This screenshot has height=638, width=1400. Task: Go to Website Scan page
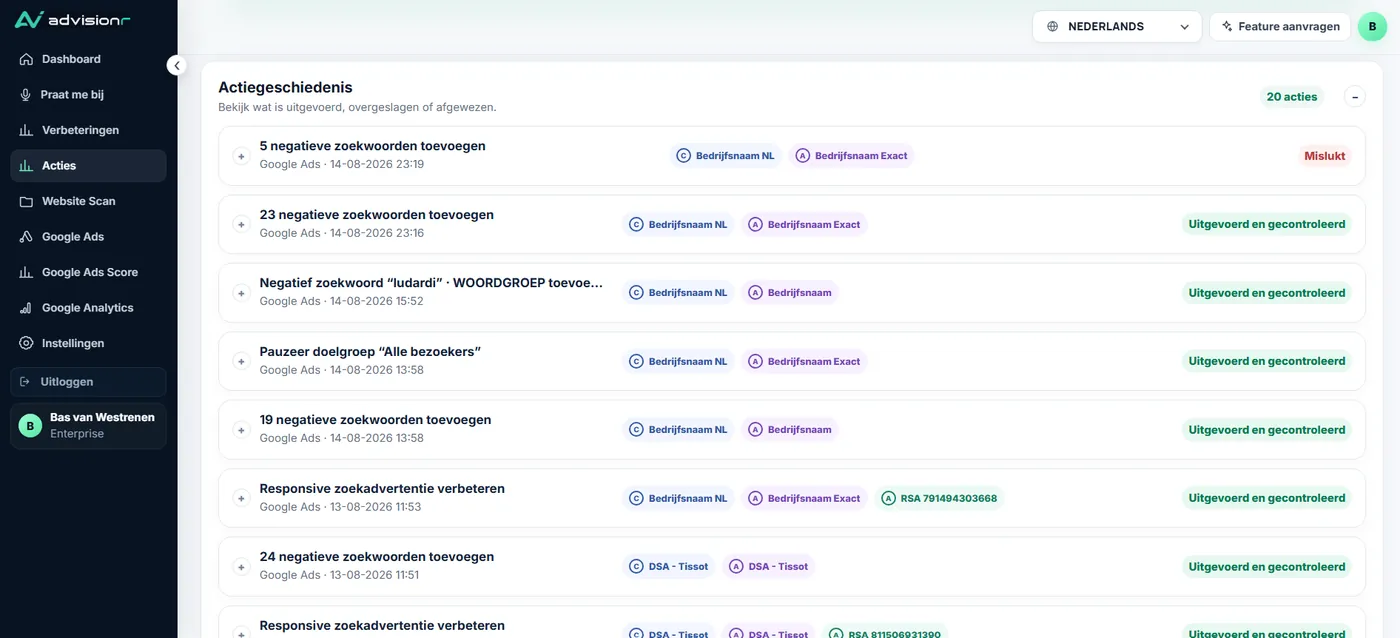pos(88,201)
